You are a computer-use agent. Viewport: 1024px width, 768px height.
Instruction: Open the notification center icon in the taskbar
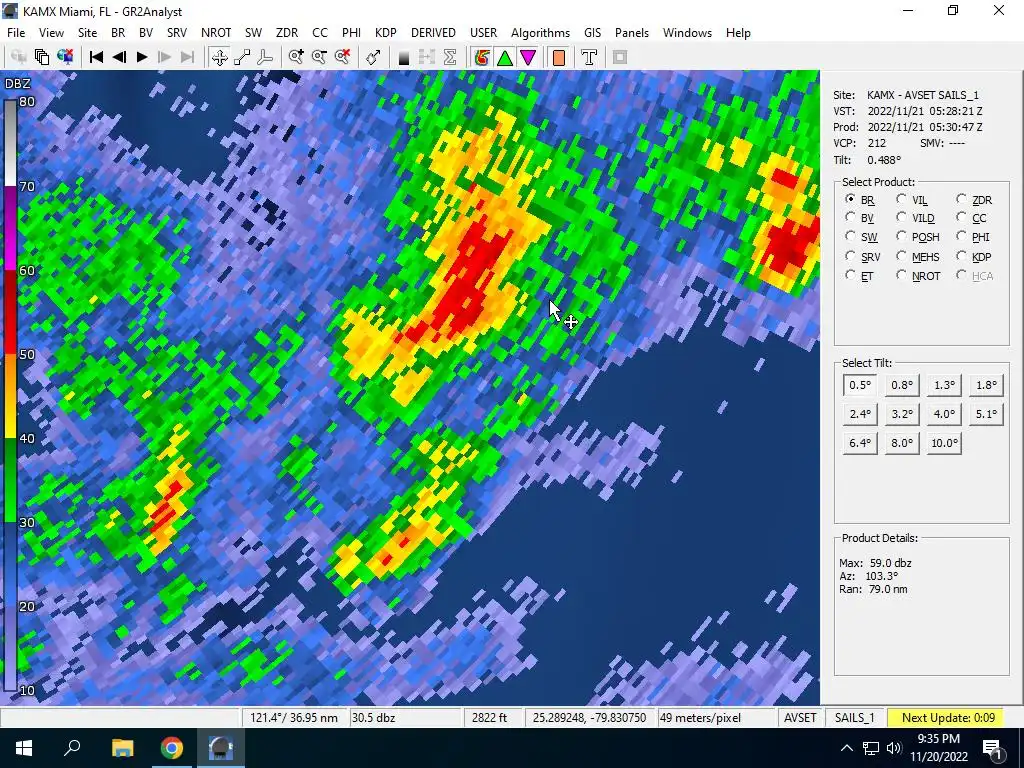point(992,748)
